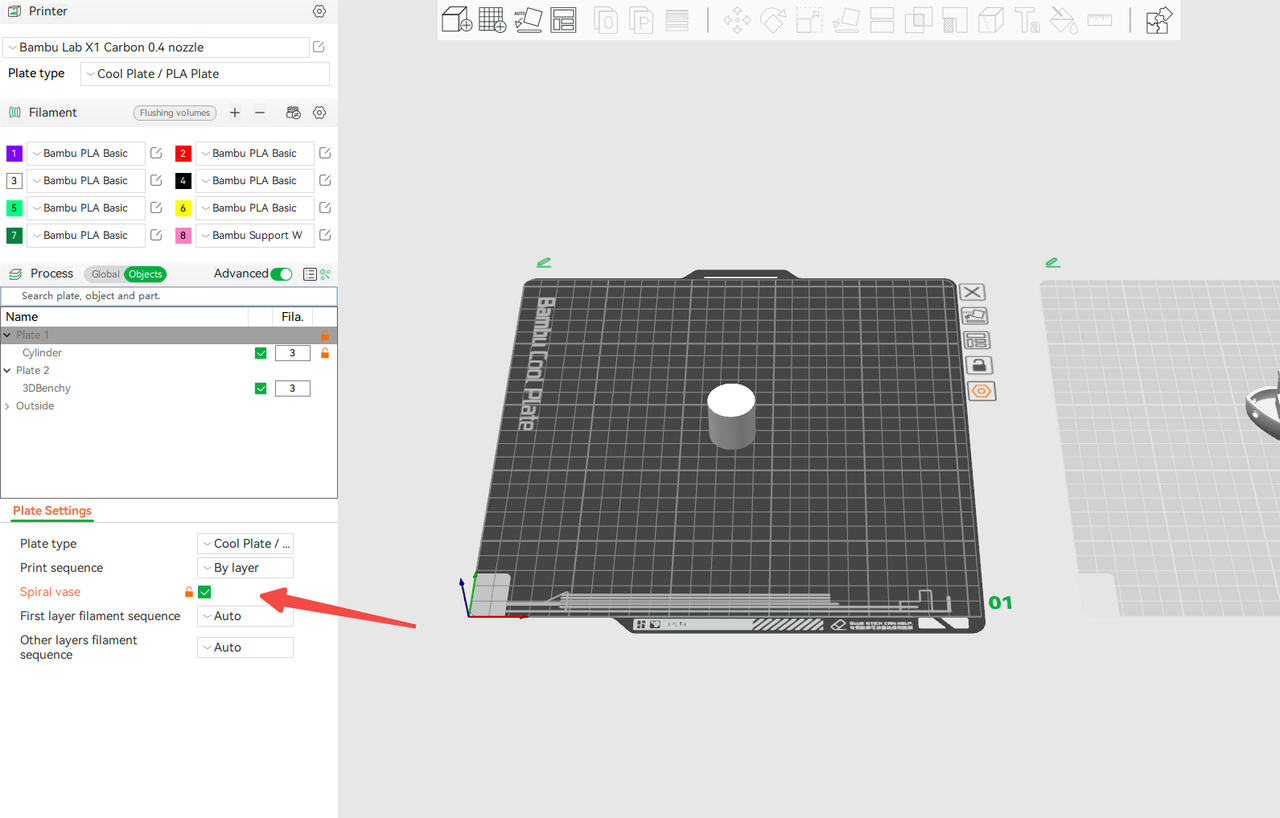Click plate 01 arrange side icon
Image resolution: width=1280 pixels, height=818 pixels.
(x=976, y=340)
